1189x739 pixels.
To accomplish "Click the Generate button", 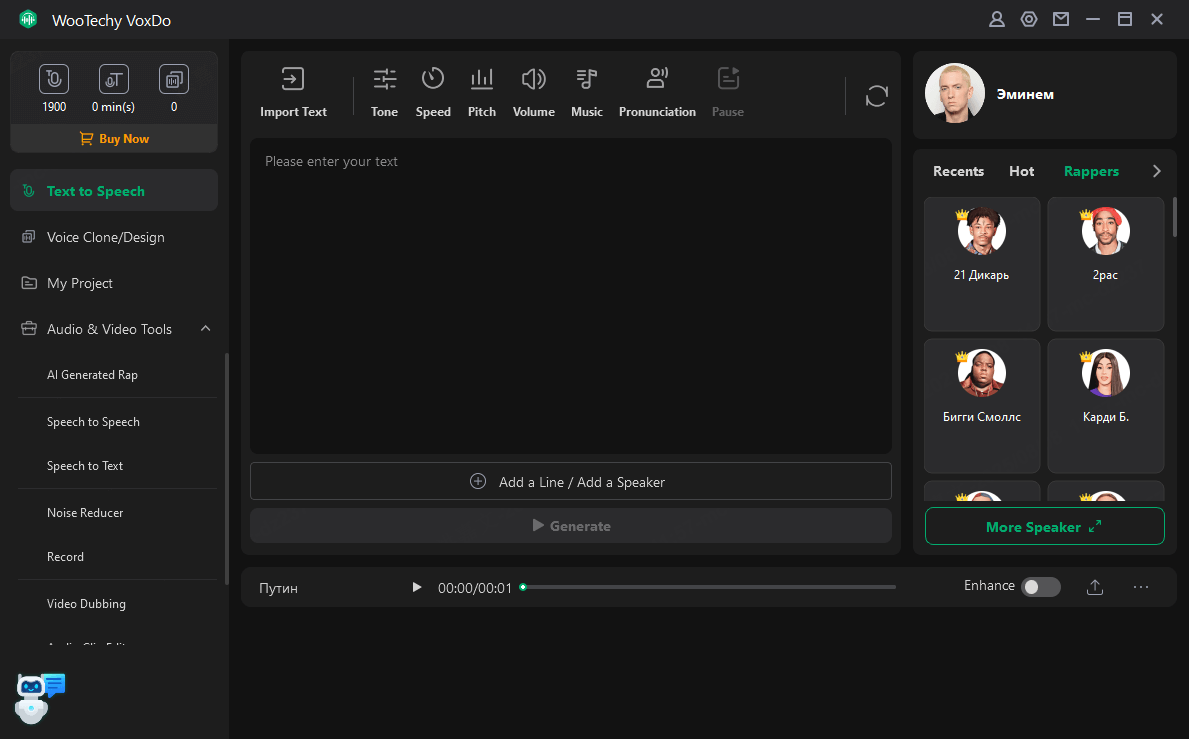I will [570, 525].
